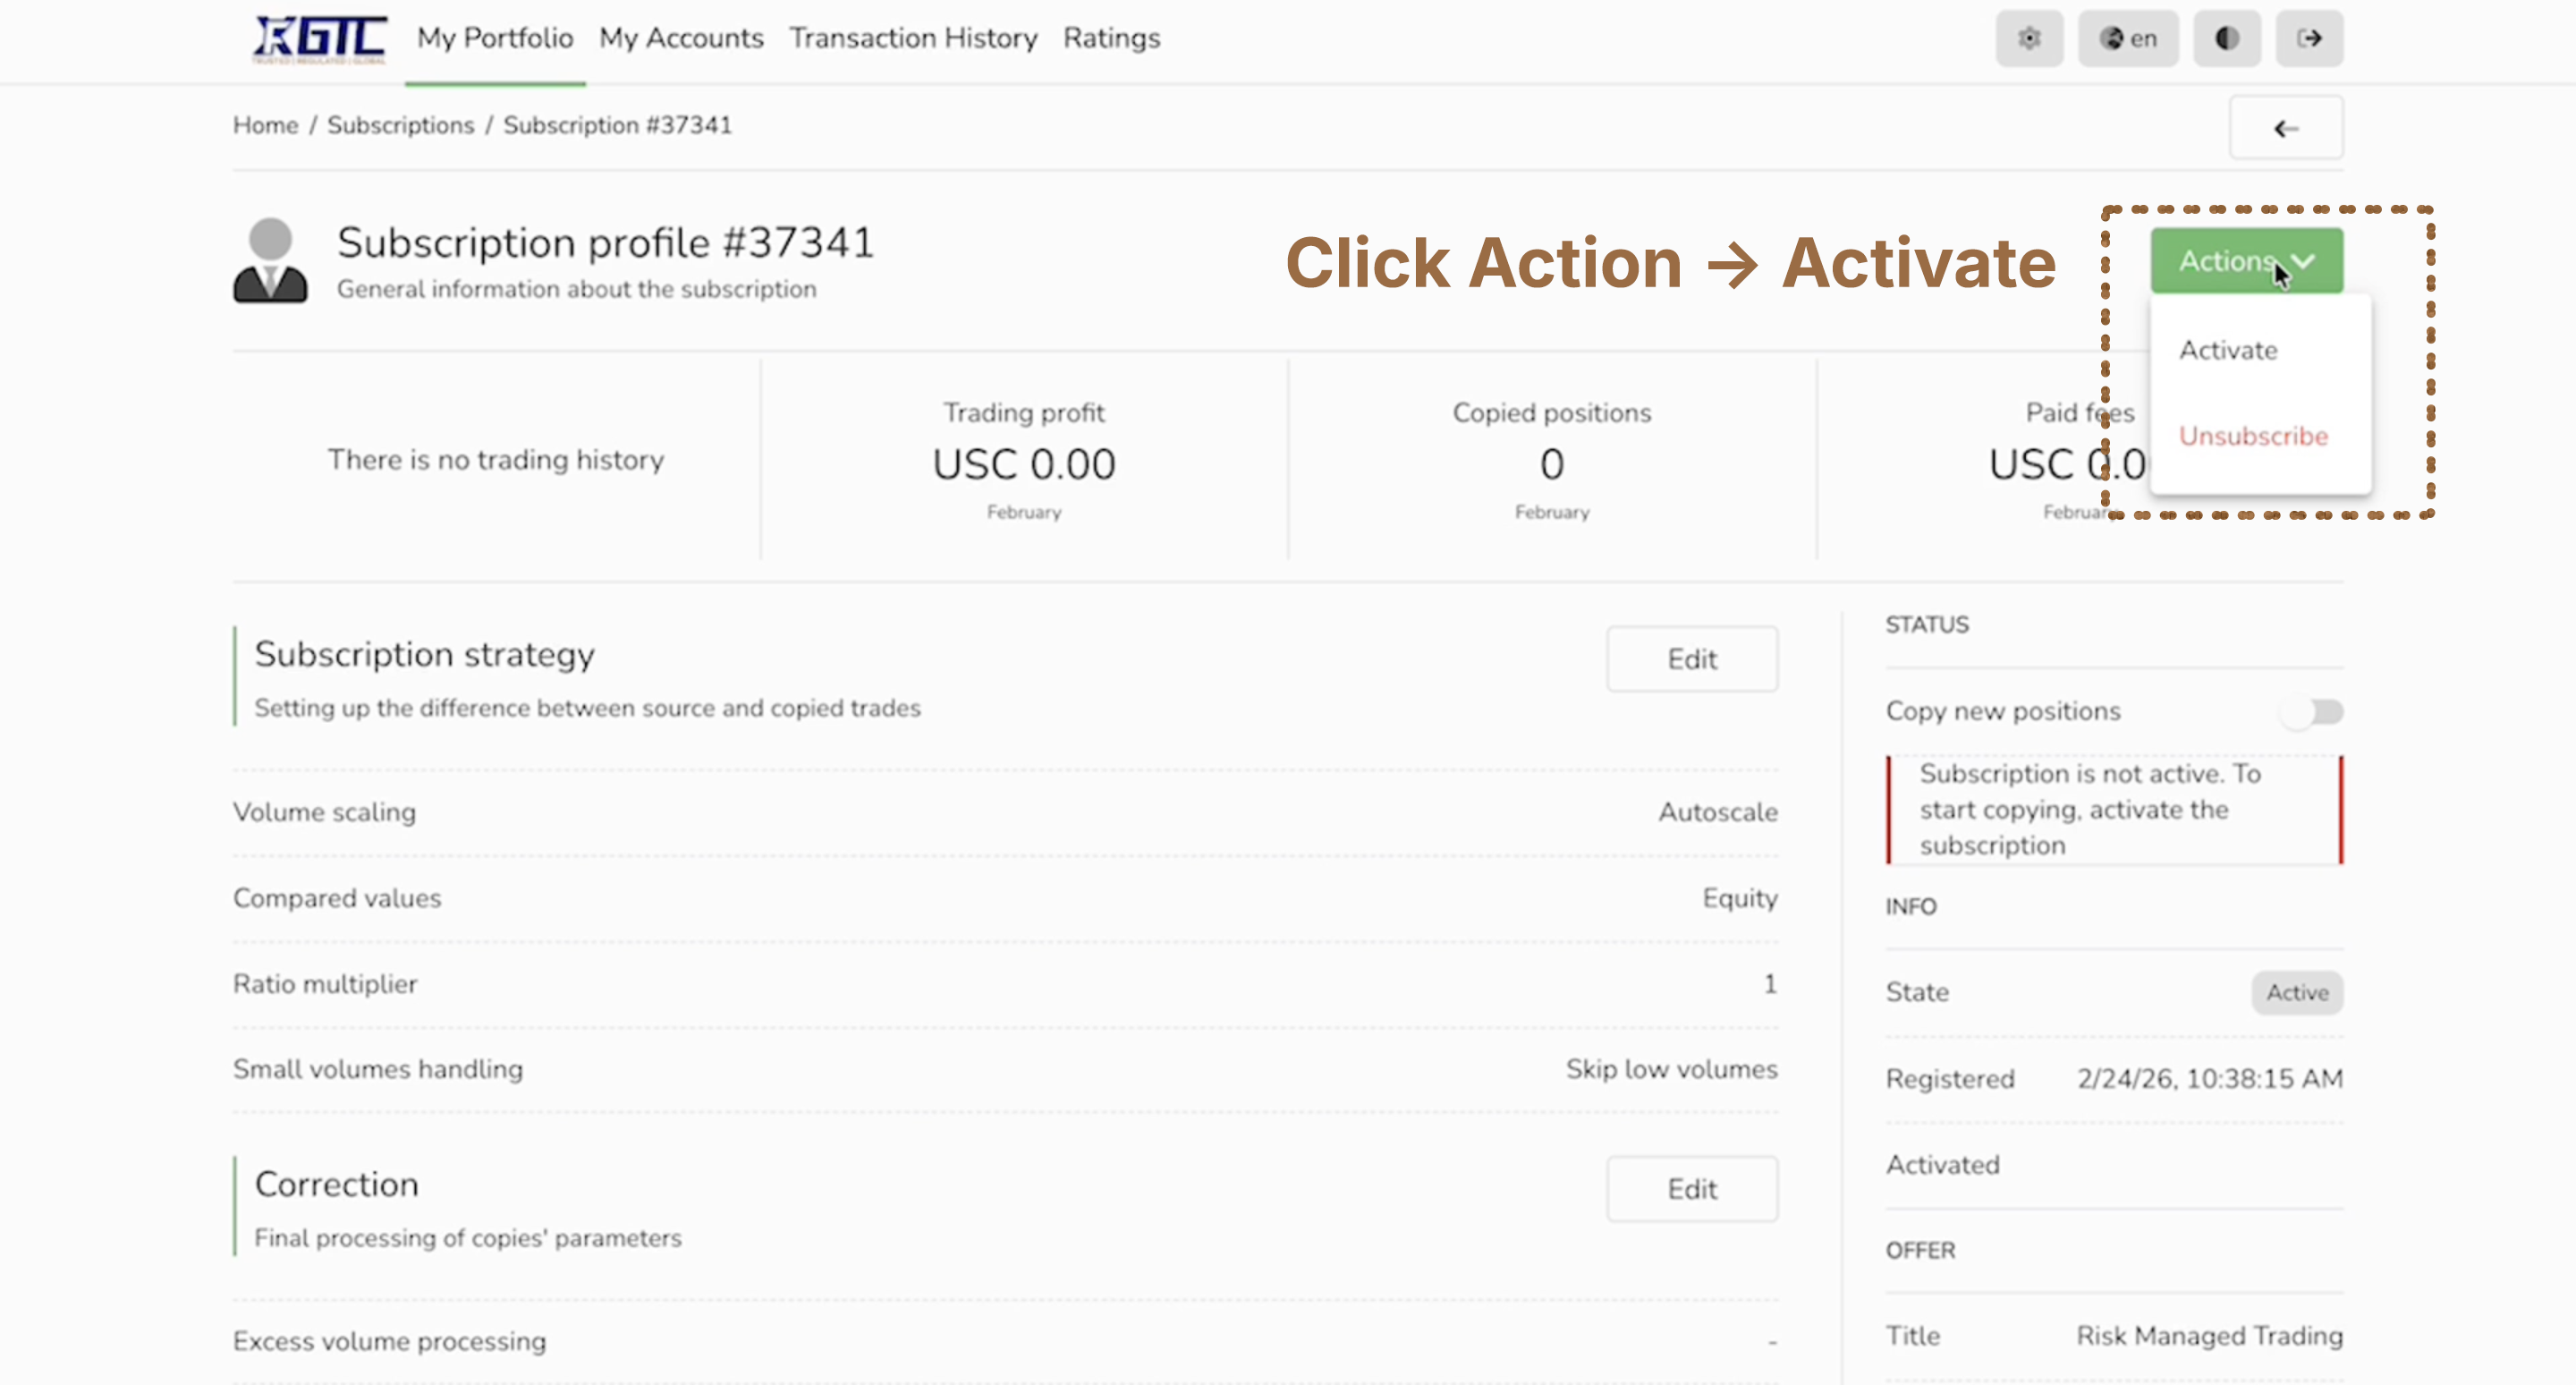Click the Active state badge
The height and width of the screenshot is (1385, 2576).
[x=2297, y=992]
